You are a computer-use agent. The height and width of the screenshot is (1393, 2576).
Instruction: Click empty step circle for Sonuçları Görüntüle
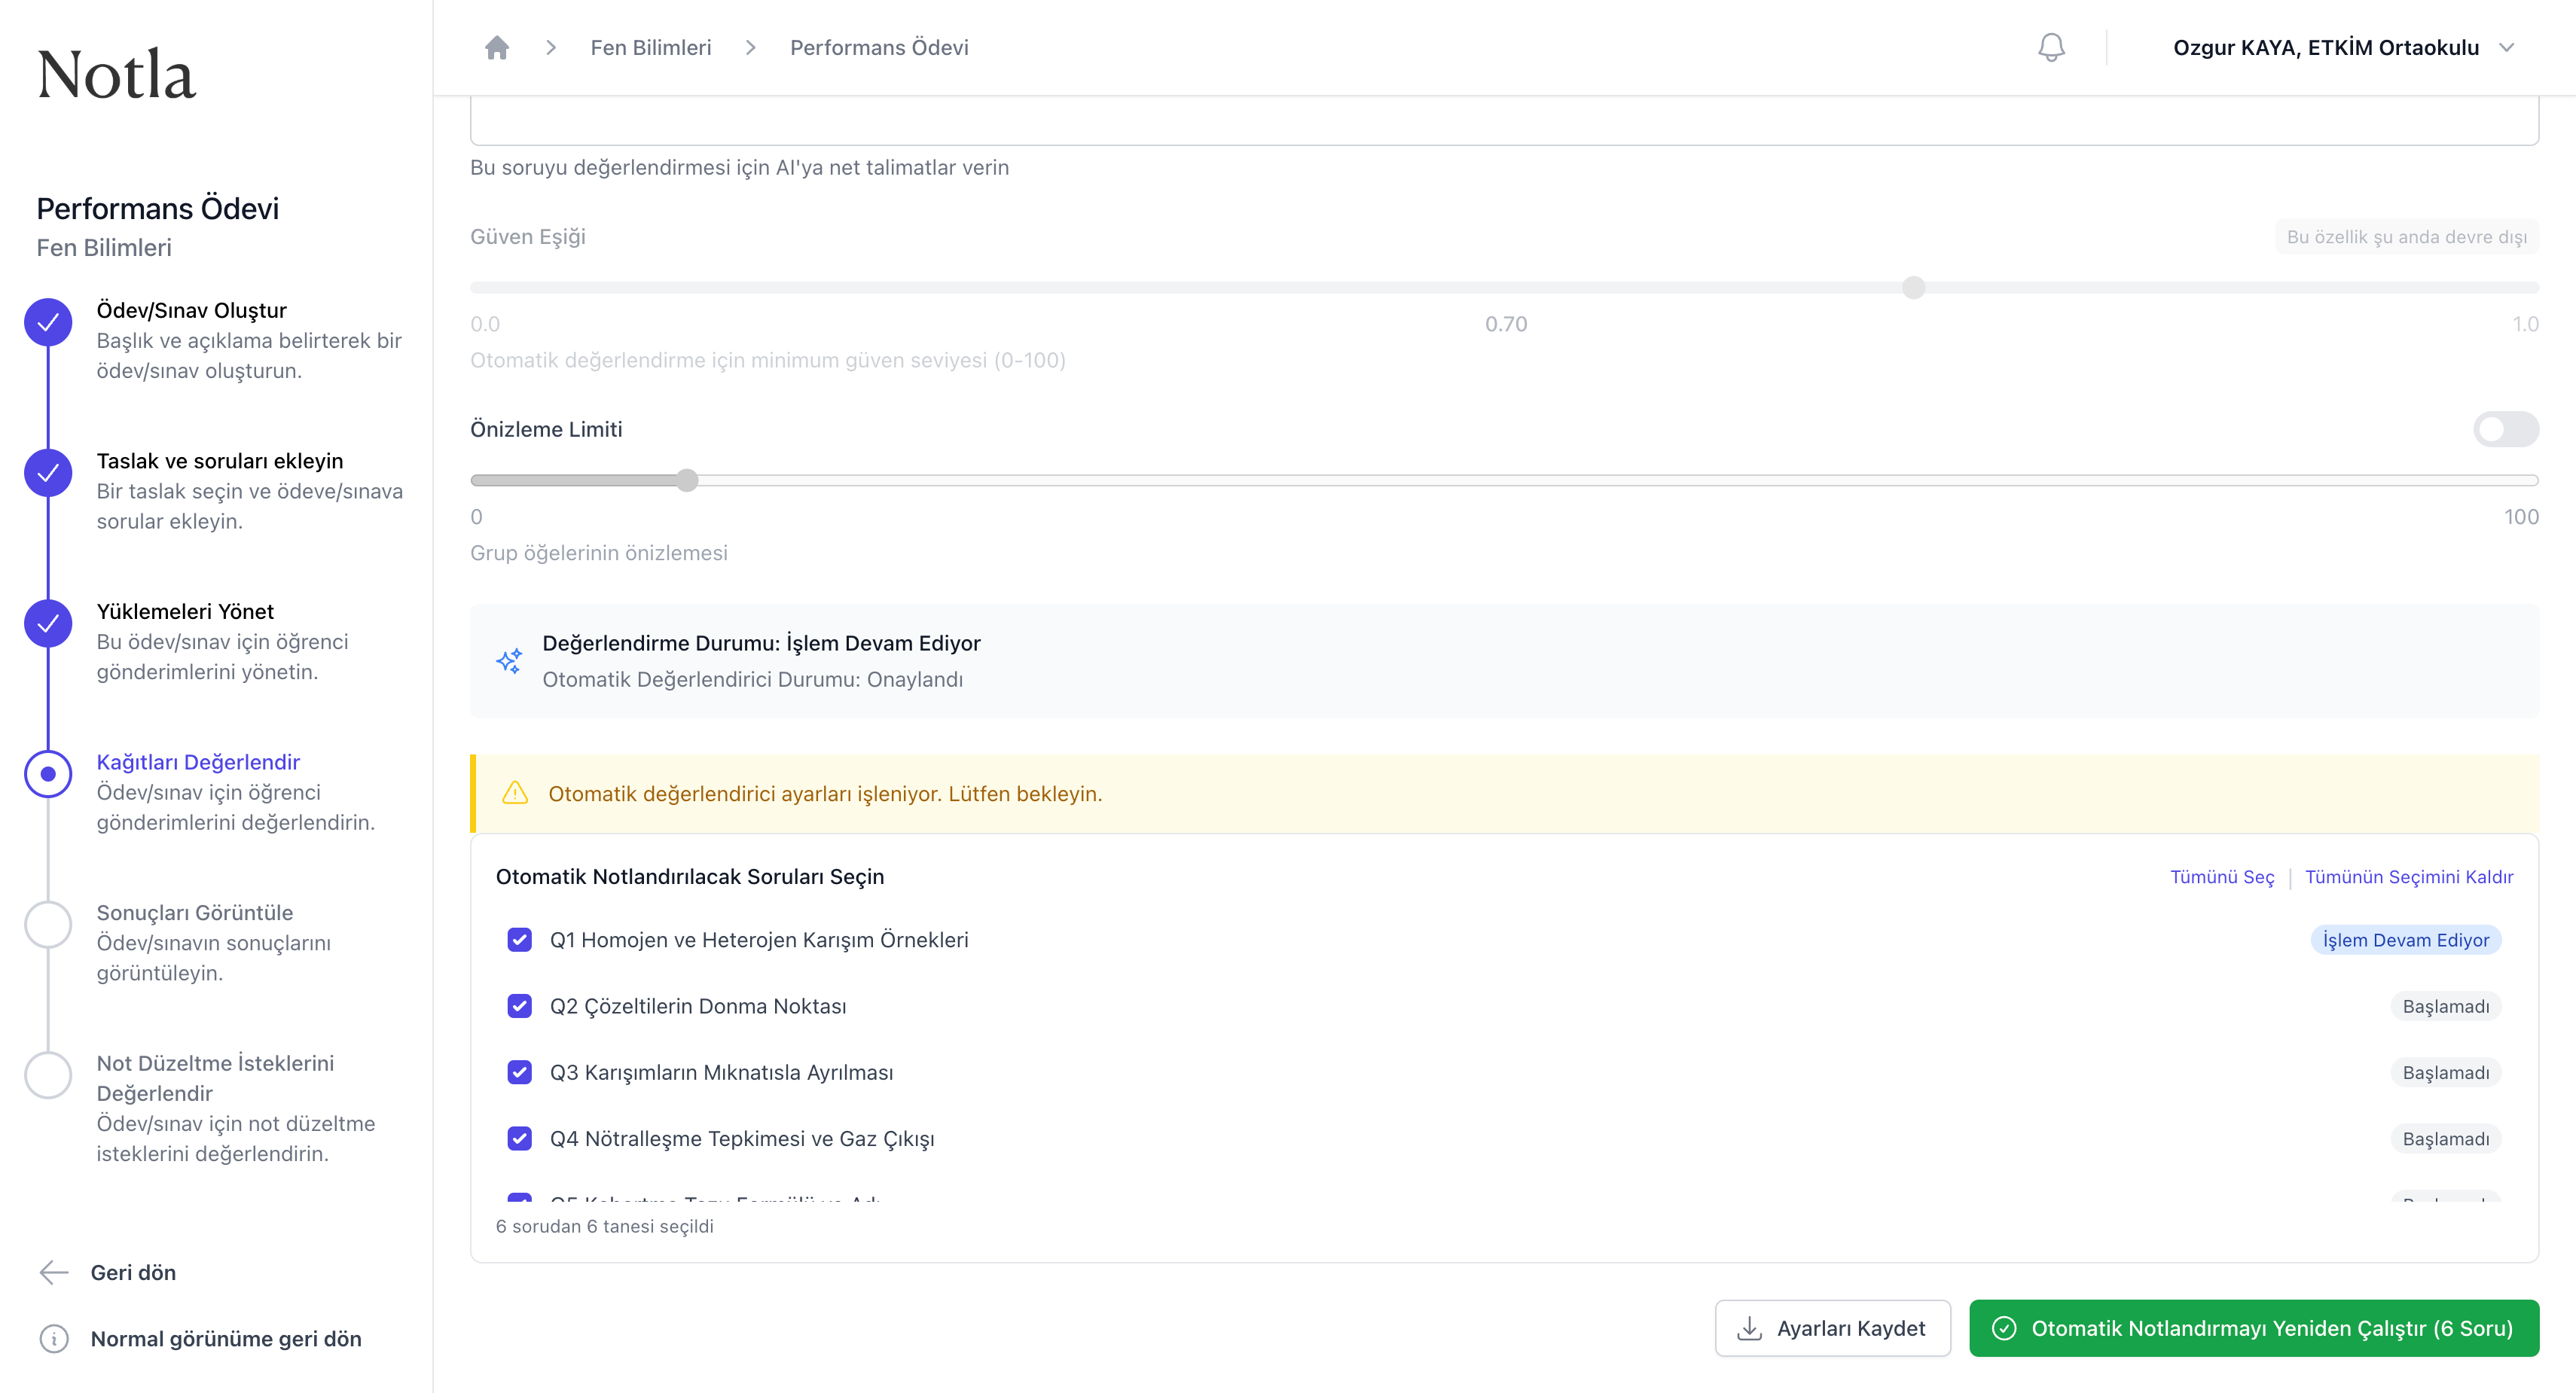(48, 925)
